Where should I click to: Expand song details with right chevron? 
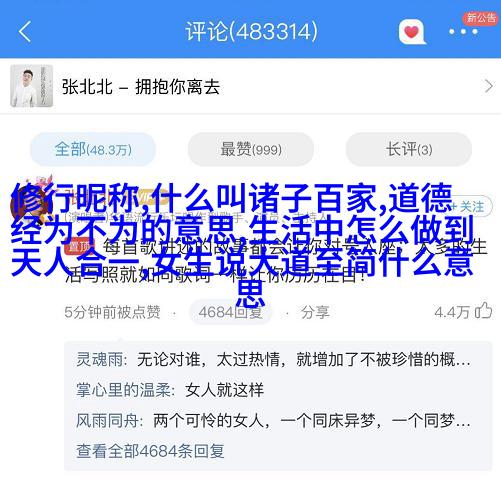tap(488, 86)
